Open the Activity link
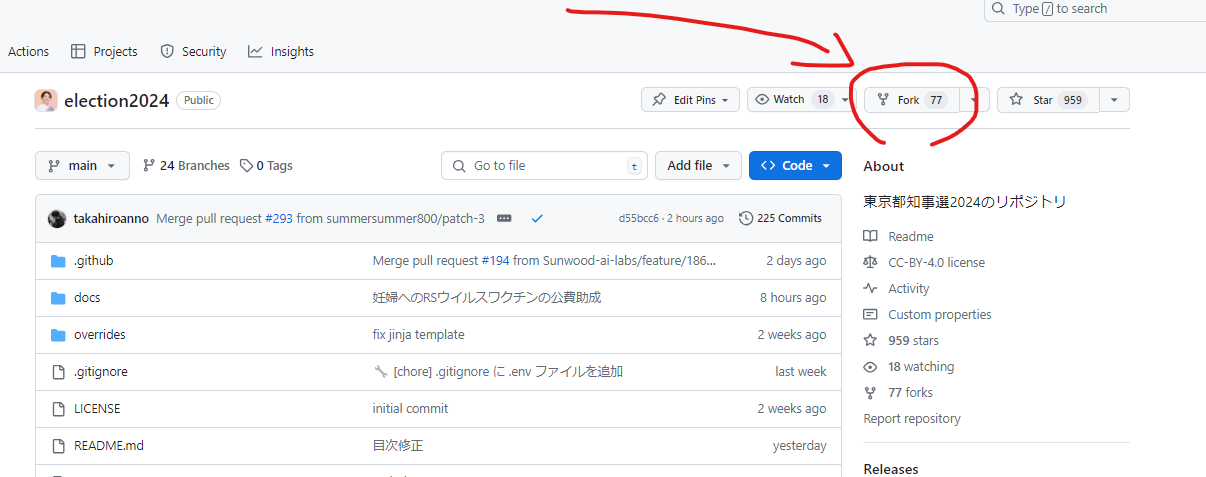The image size is (1206, 477). (908, 288)
